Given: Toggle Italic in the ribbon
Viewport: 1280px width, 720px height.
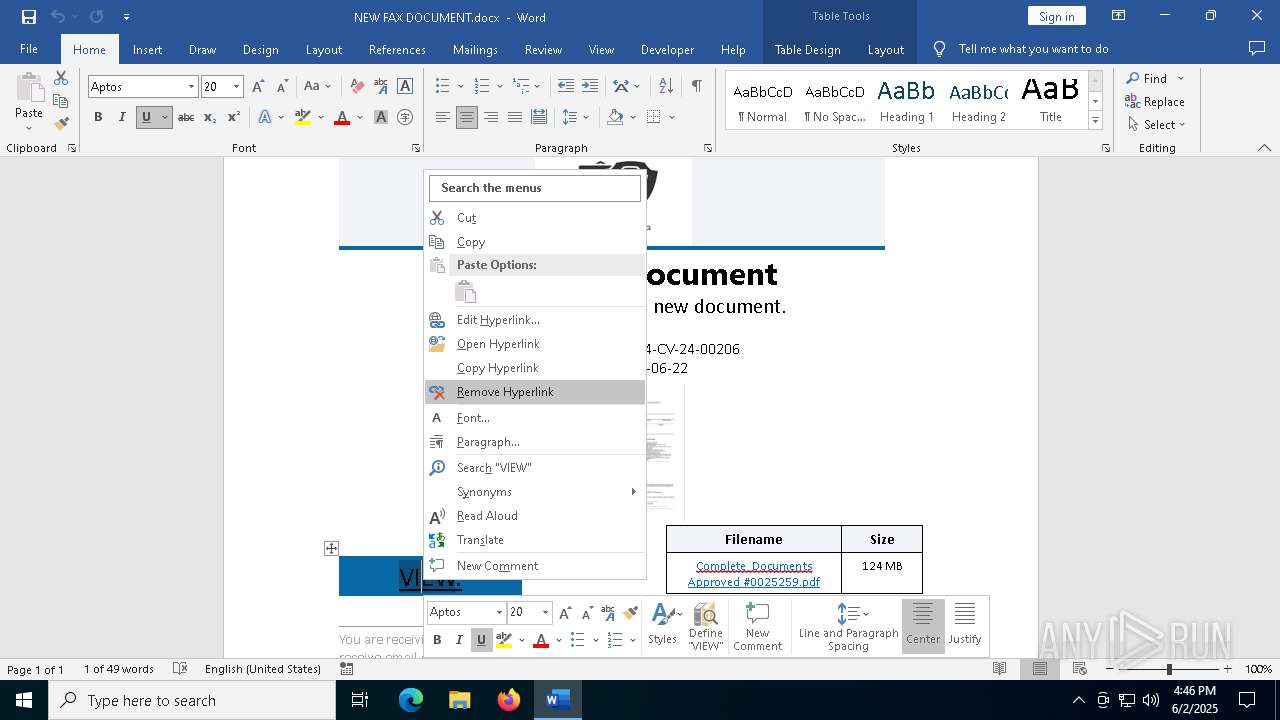Looking at the screenshot, I should tap(122, 117).
